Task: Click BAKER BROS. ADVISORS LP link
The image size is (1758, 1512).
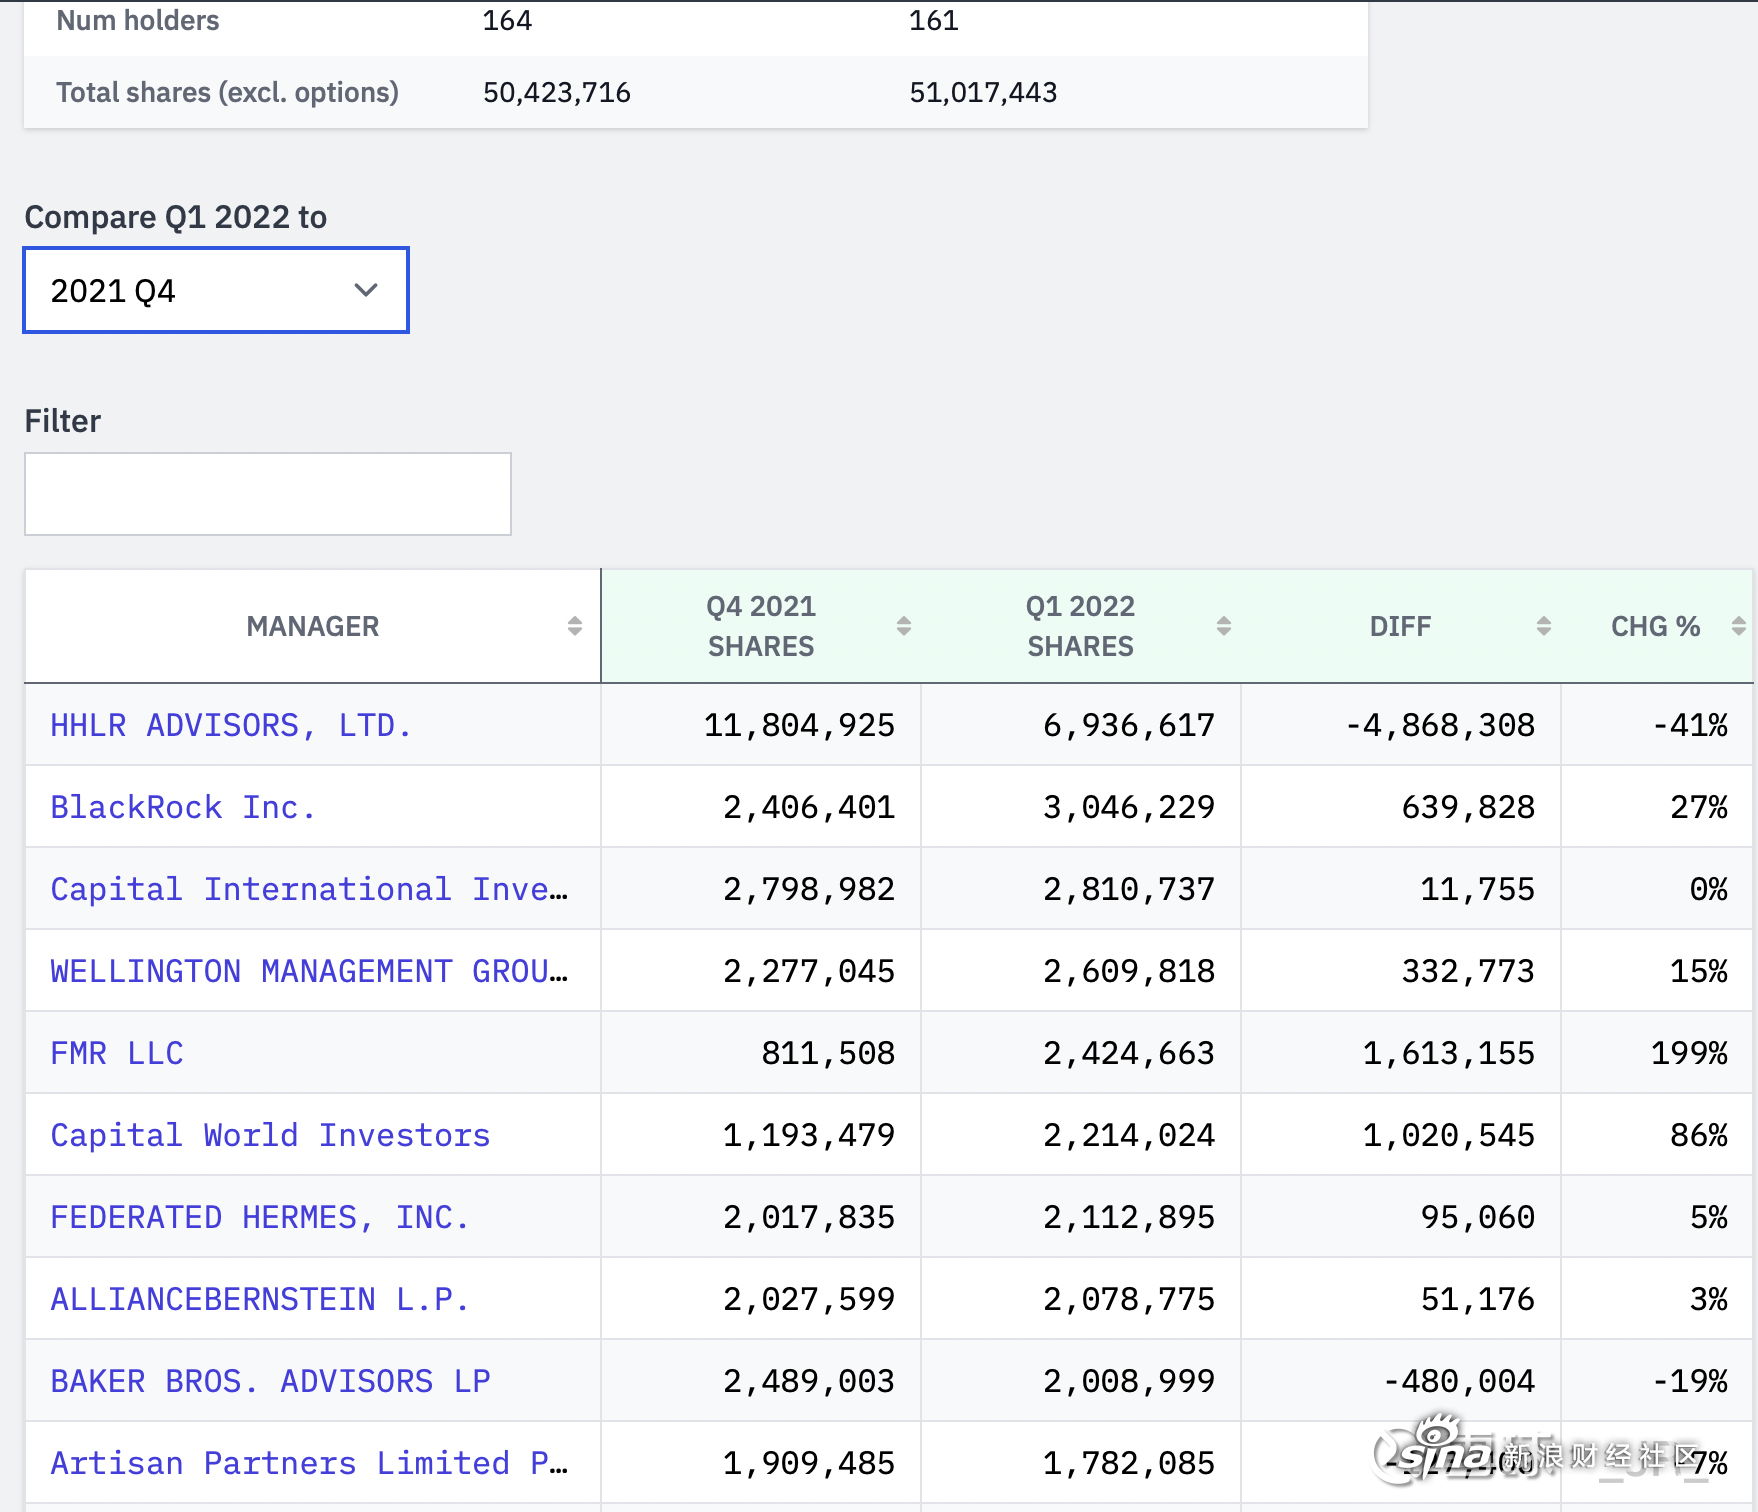Action: [x=270, y=1381]
